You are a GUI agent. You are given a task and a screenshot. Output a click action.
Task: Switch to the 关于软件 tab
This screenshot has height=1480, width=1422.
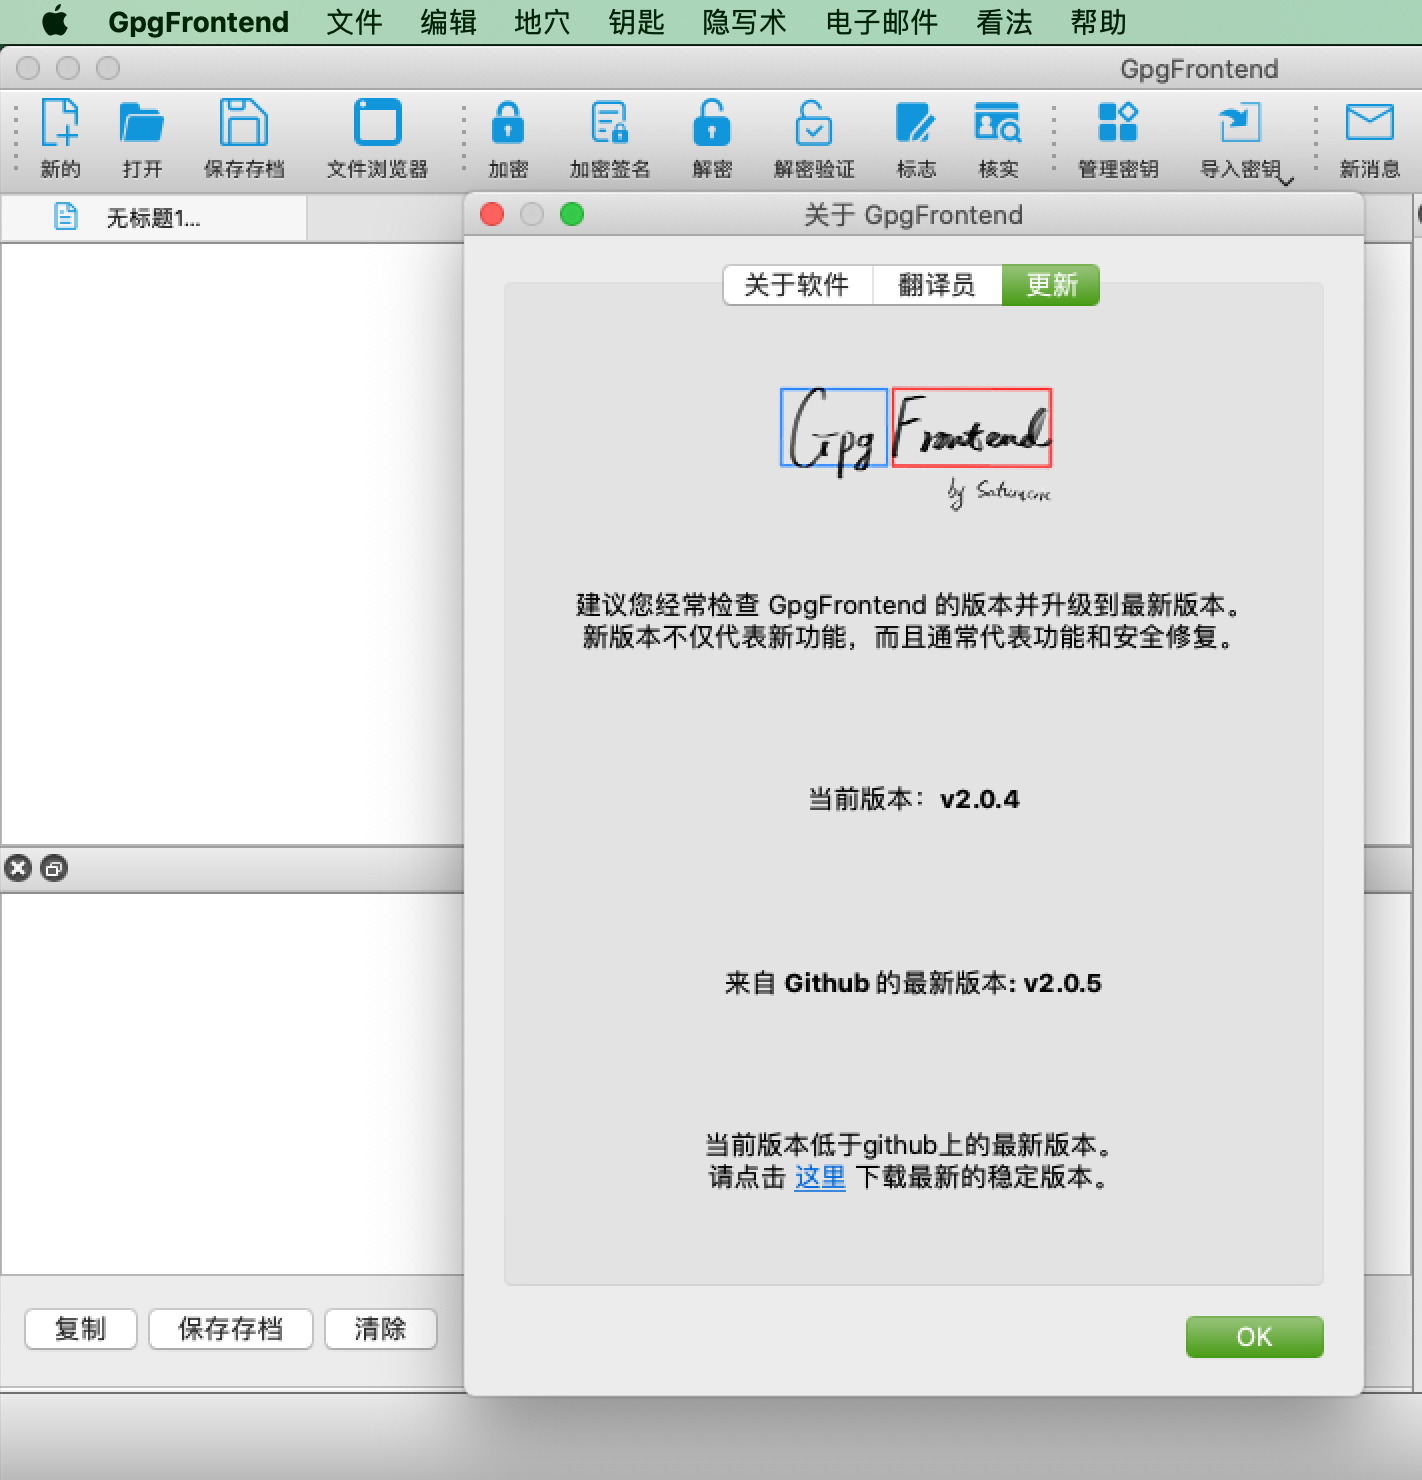797,285
